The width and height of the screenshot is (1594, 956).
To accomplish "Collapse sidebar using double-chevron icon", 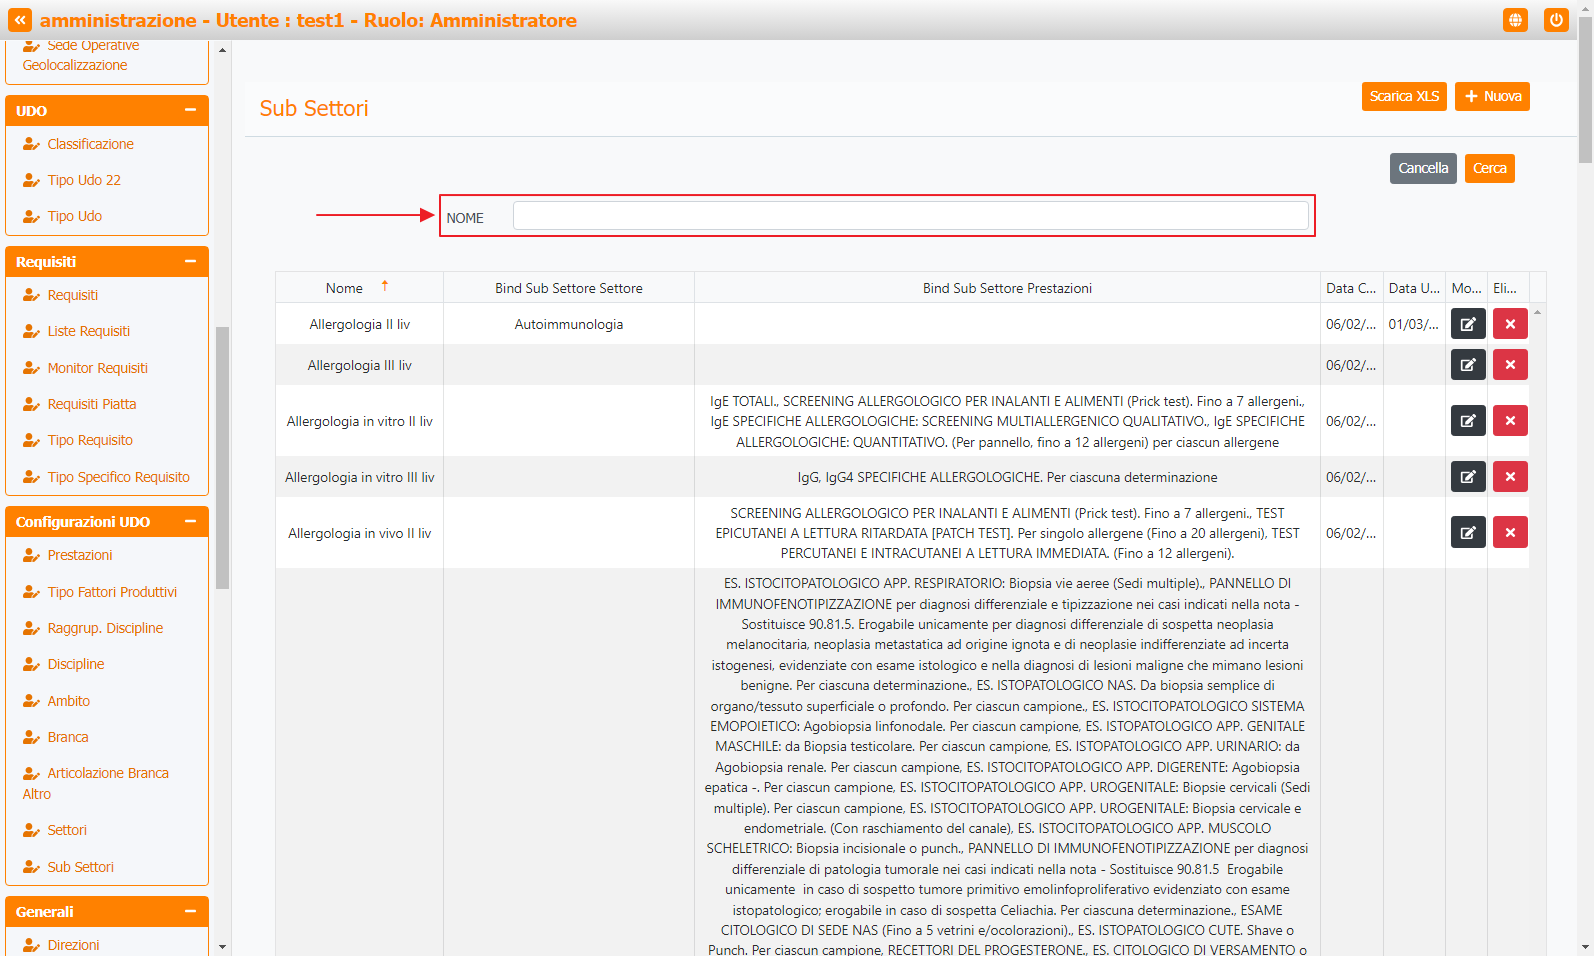I will coord(20,20).
